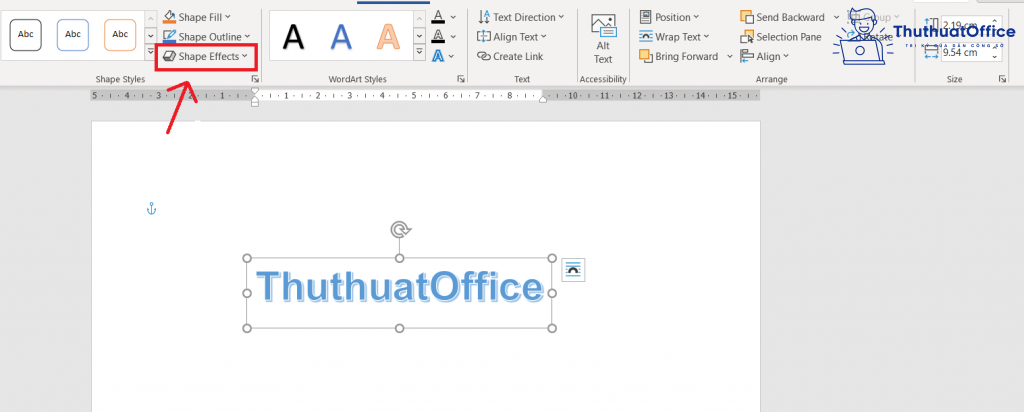The image size is (1024, 412).
Task: Open Shape Styles dialog launcher
Action: pos(255,79)
